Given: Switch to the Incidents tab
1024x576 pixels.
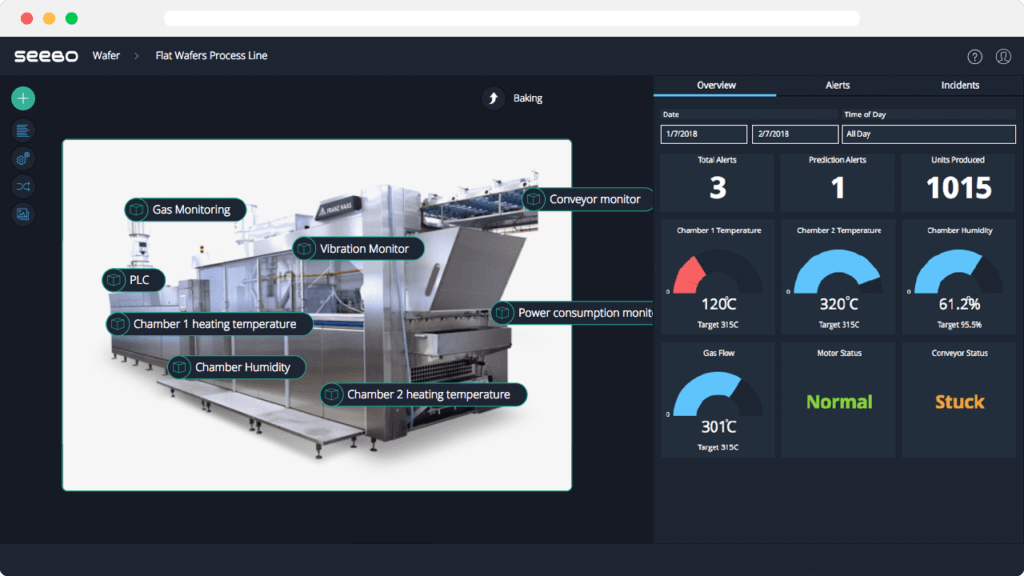Looking at the screenshot, I should click(959, 85).
